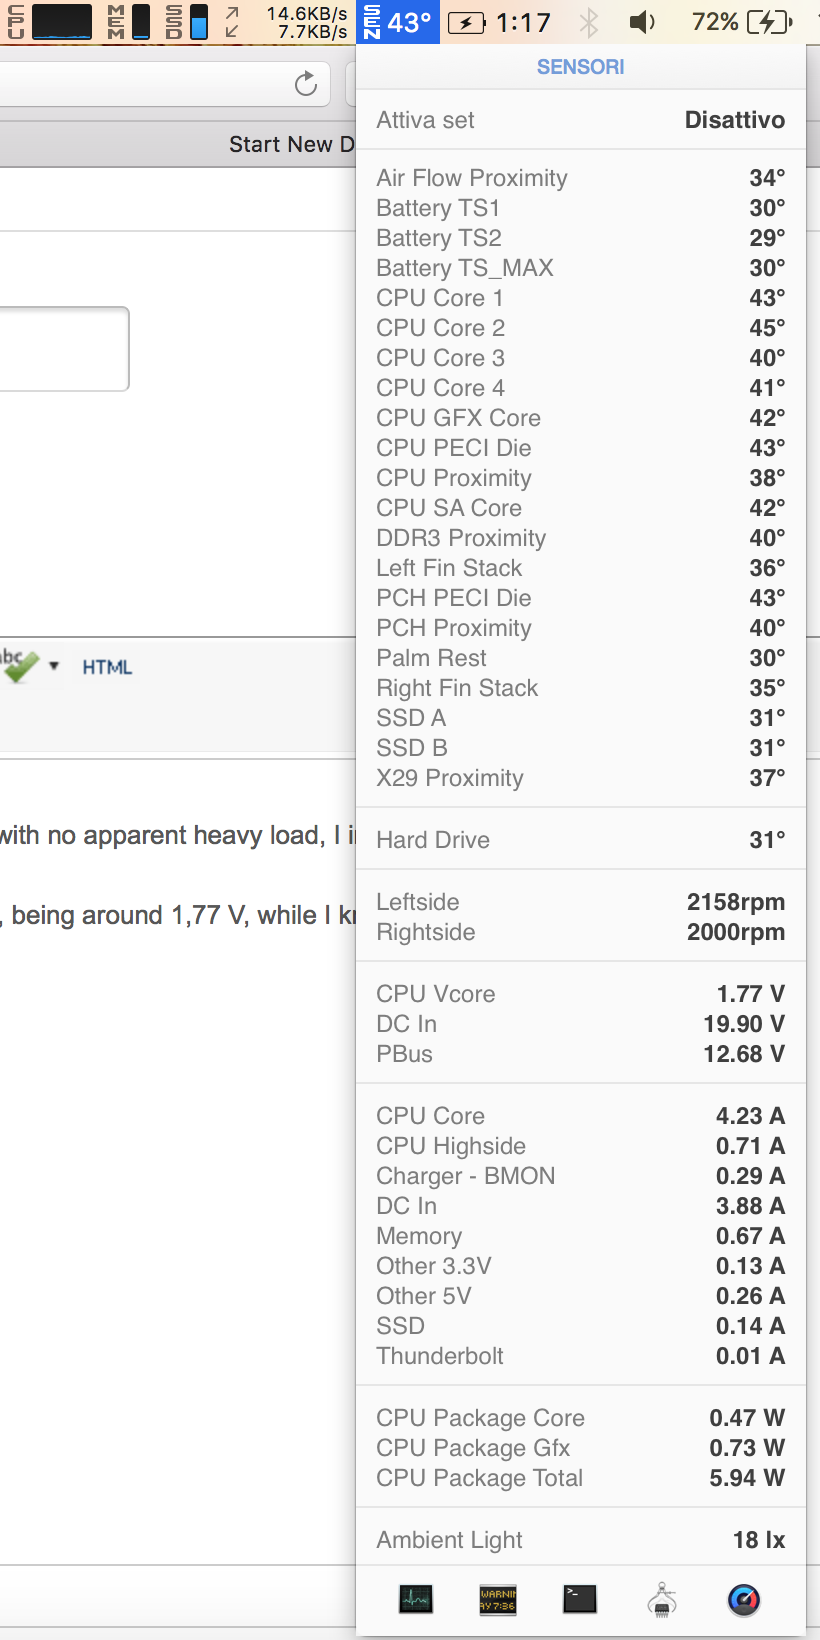Expand the spell check dropdown arrow
The height and width of the screenshot is (1640, 820).
(x=54, y=666)
